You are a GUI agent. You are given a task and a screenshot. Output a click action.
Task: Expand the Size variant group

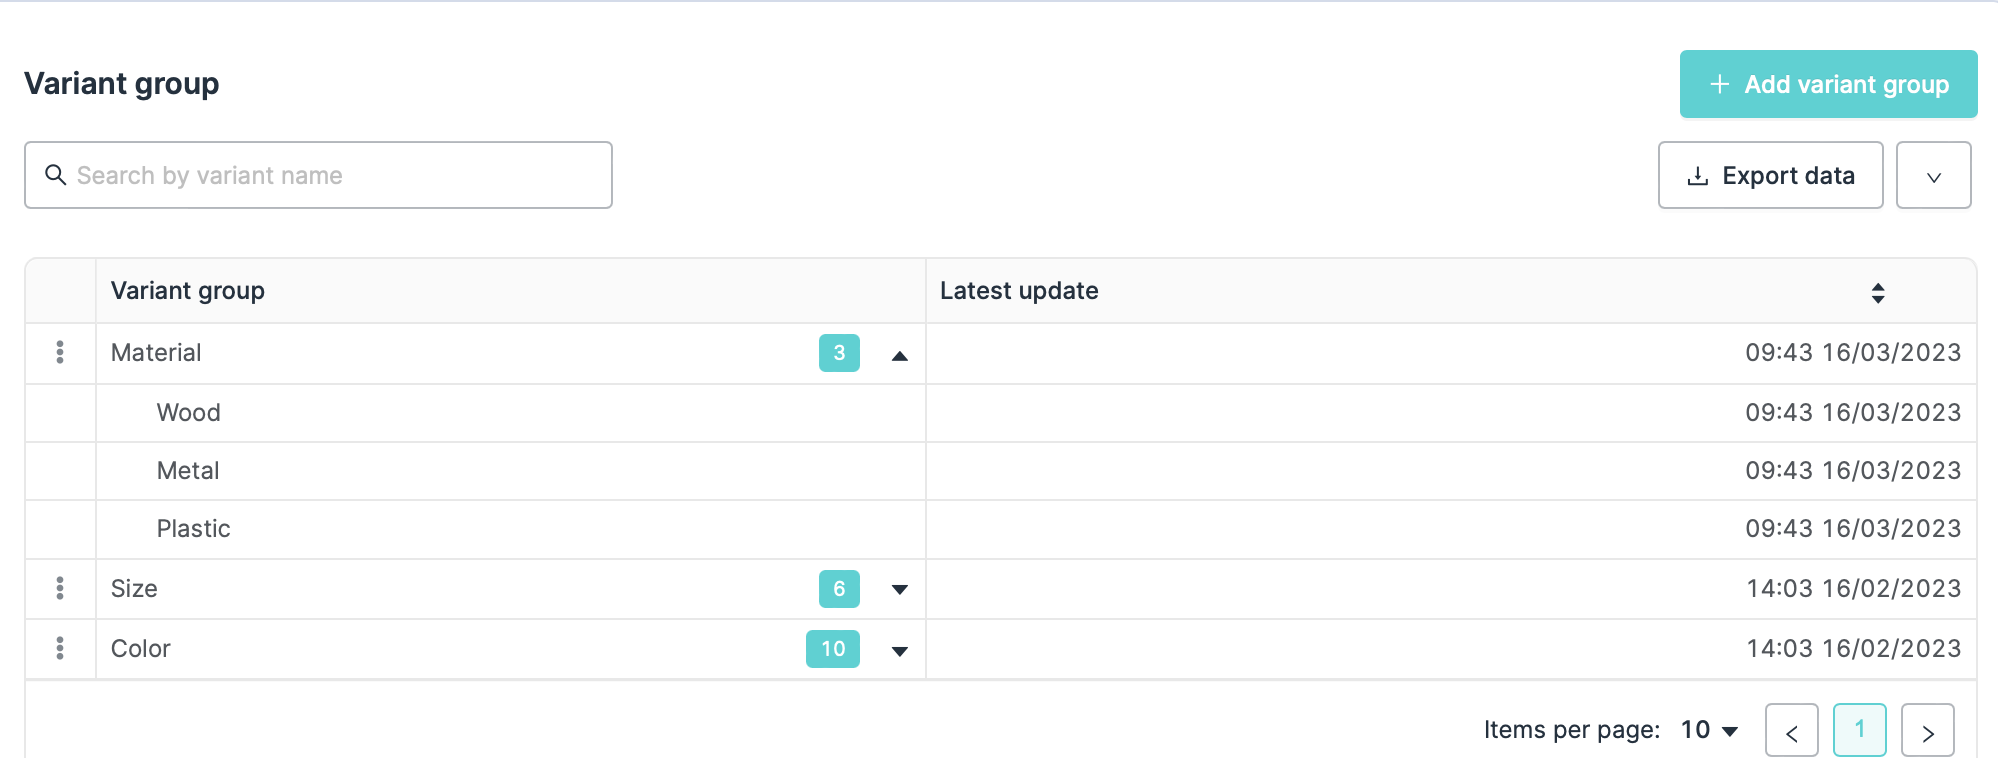click(899, 590)
